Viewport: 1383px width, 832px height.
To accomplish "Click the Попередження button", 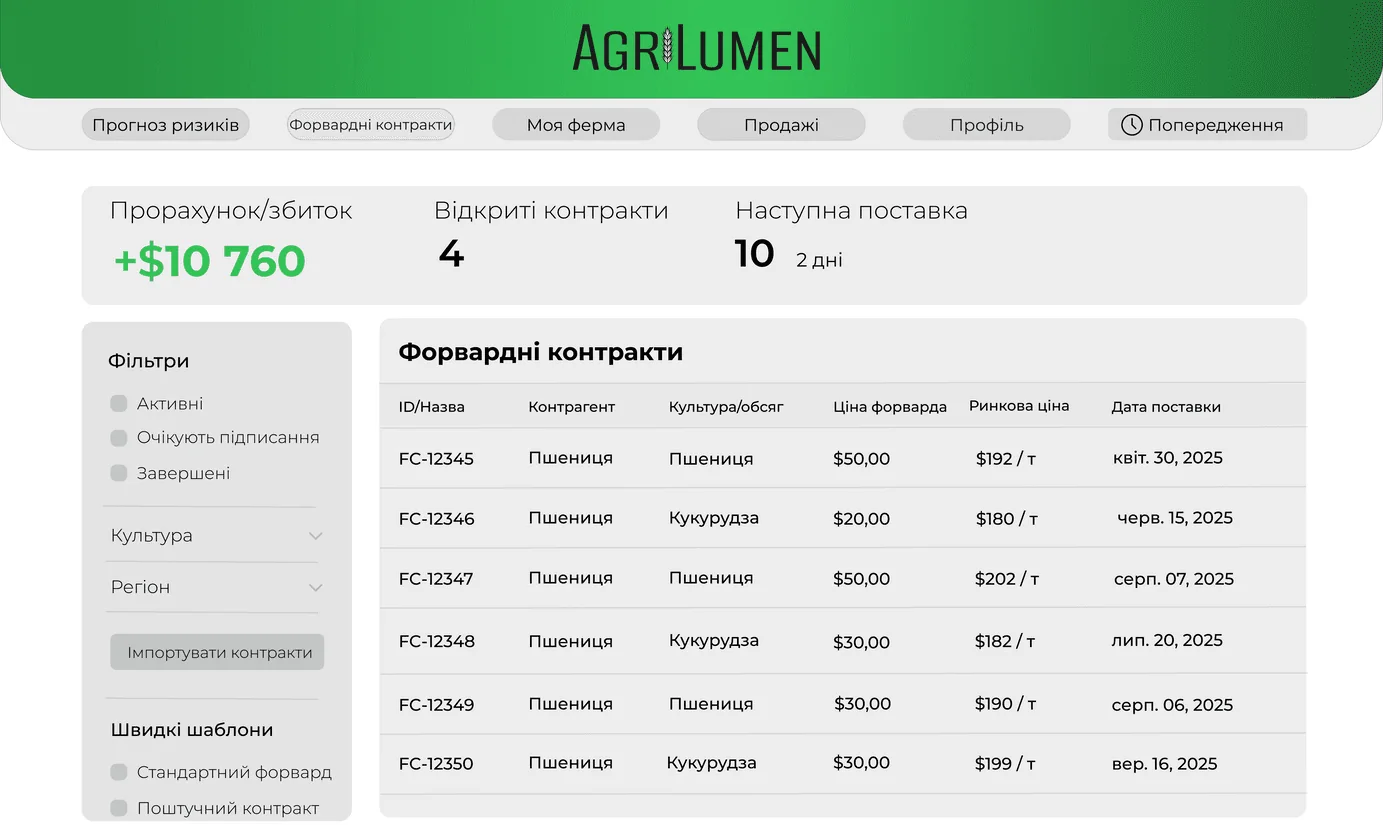I will pyautogui.click(x=1207, y=125).
